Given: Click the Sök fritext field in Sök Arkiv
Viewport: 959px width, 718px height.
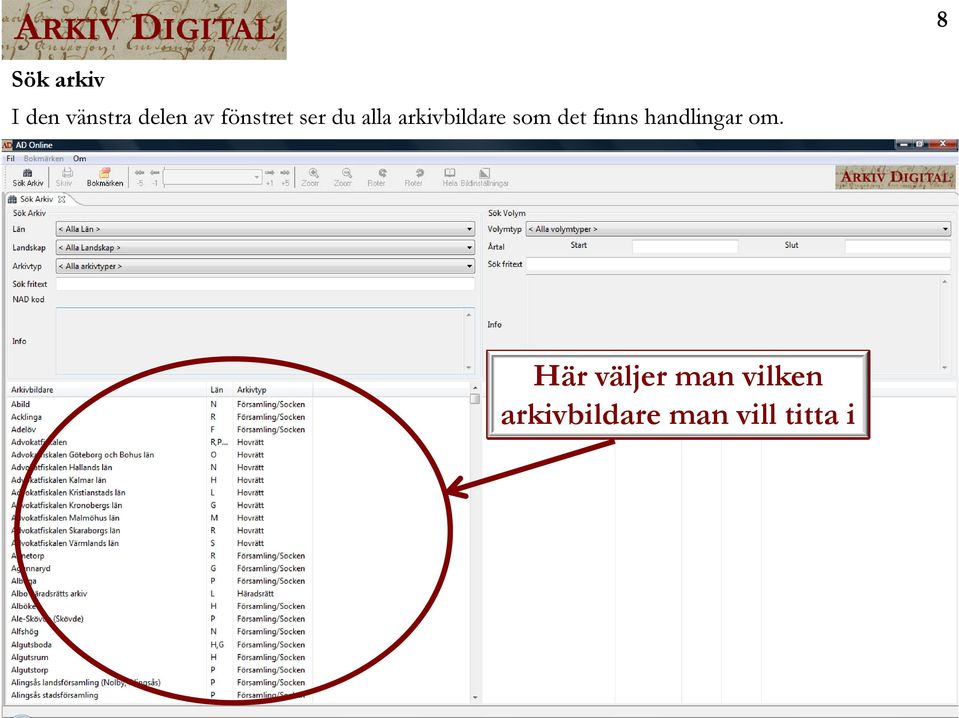Looking at the screenshot, I should point(265,284).
